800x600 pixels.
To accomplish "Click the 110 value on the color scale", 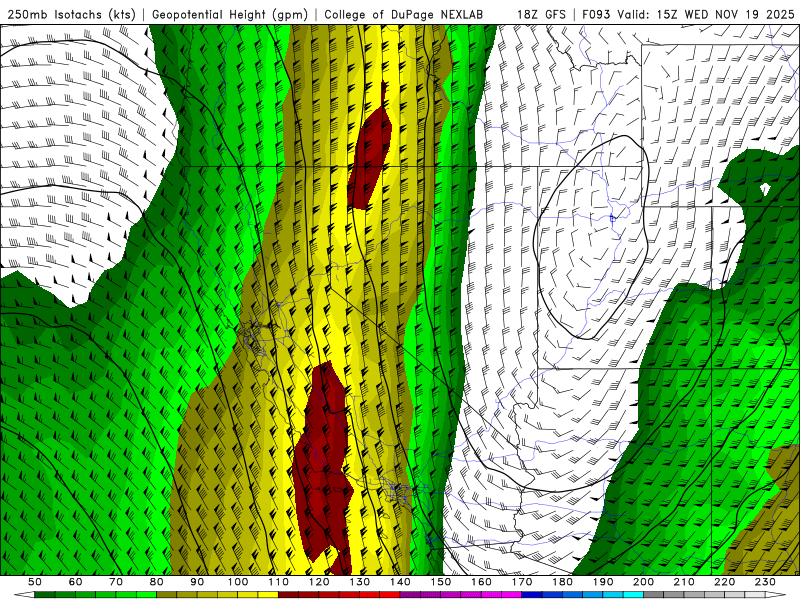I will tap(279, 582).
